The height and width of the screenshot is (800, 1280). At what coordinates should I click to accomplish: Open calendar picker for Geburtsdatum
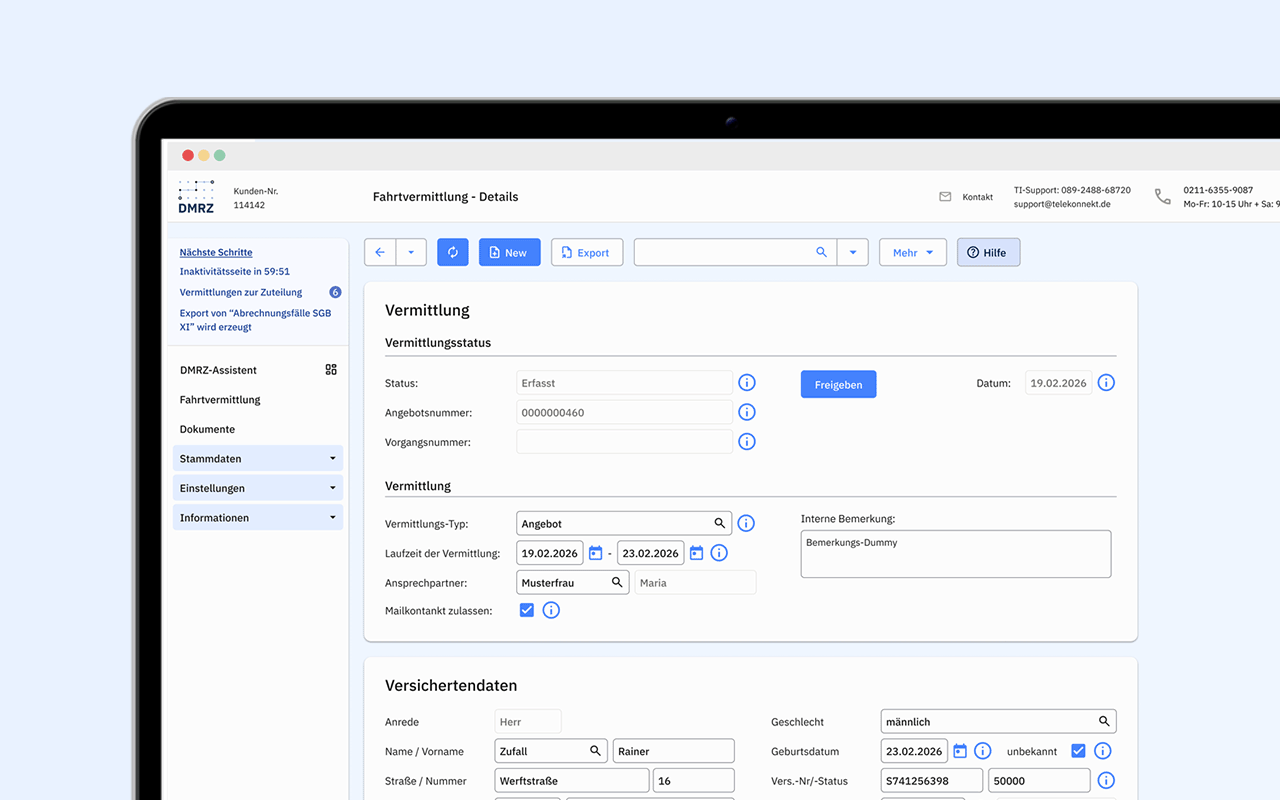coord(960,751)
